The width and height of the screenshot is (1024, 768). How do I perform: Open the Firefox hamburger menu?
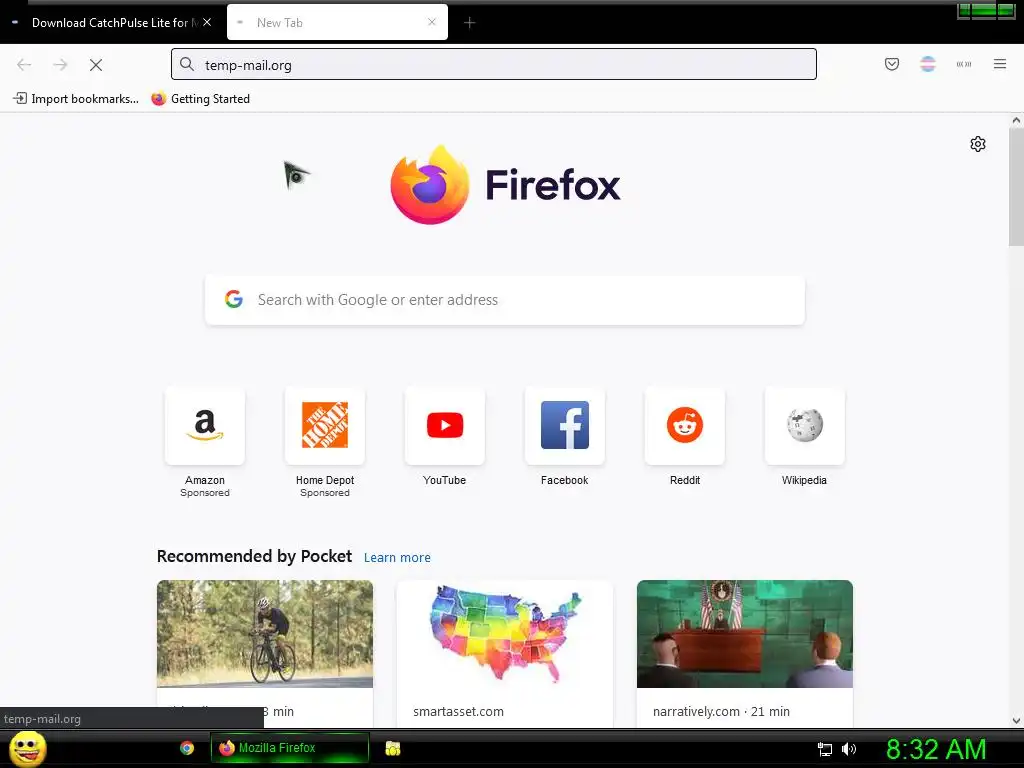pos(999,64)
